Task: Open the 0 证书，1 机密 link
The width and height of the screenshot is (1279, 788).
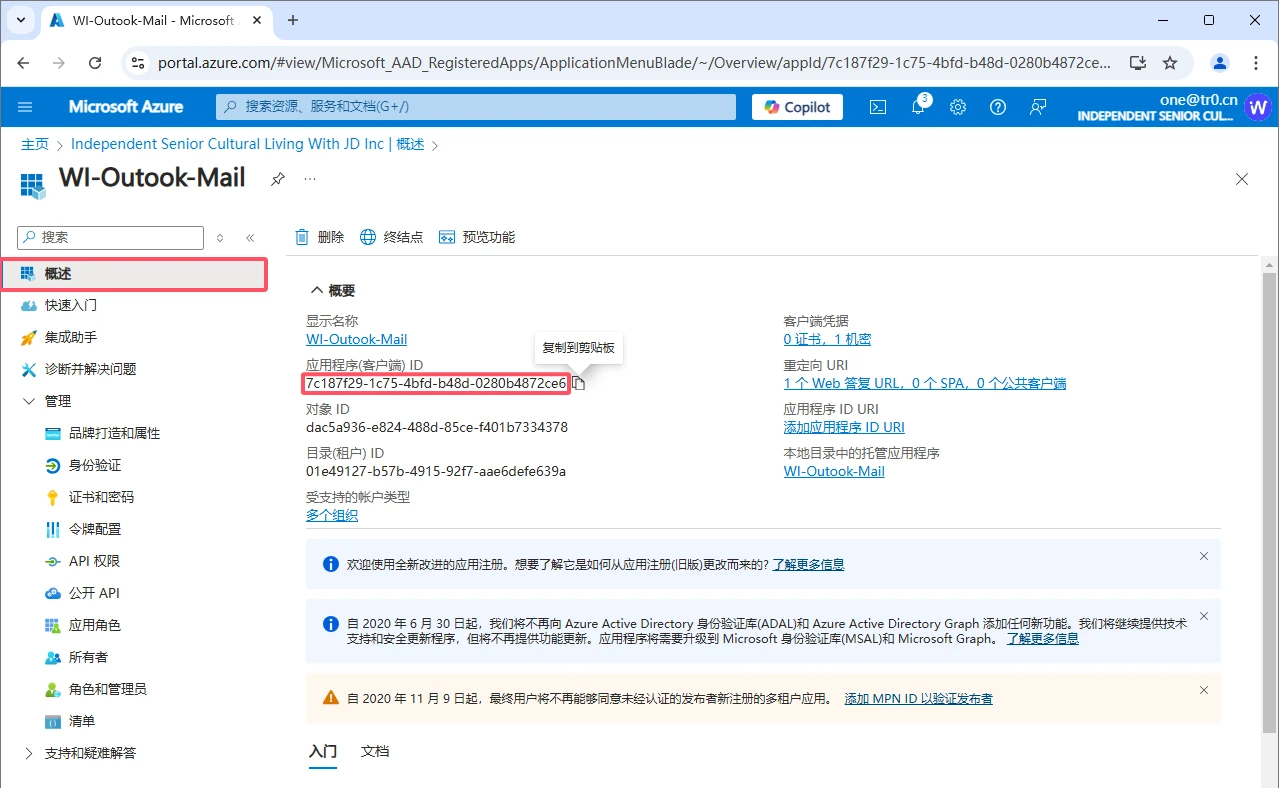Action: tap(827, 339)
